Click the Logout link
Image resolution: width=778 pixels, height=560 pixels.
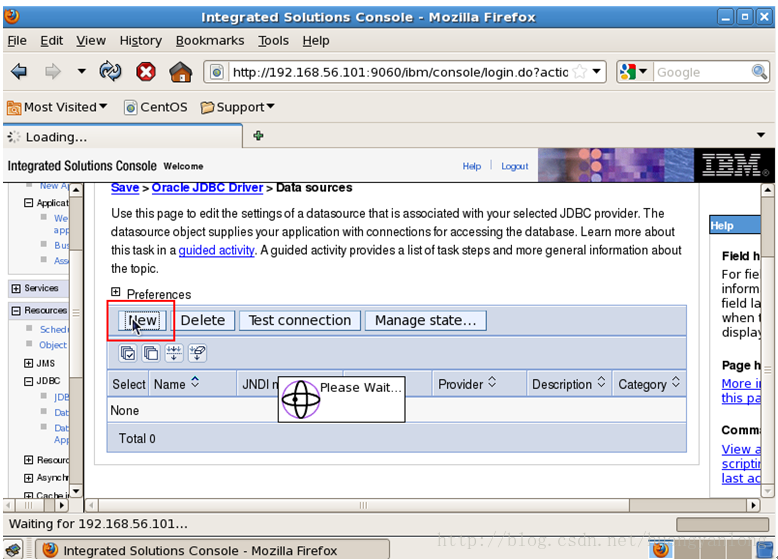515,166
